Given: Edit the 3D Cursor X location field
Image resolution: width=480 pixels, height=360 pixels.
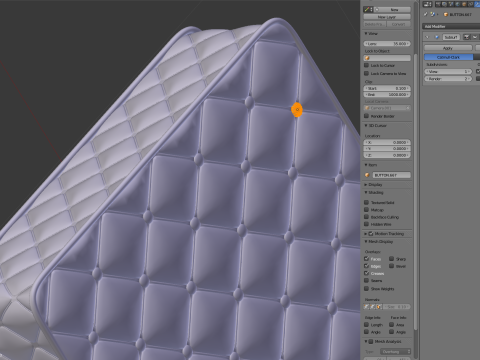Looking at the screenshot, I should click(387, 142).
